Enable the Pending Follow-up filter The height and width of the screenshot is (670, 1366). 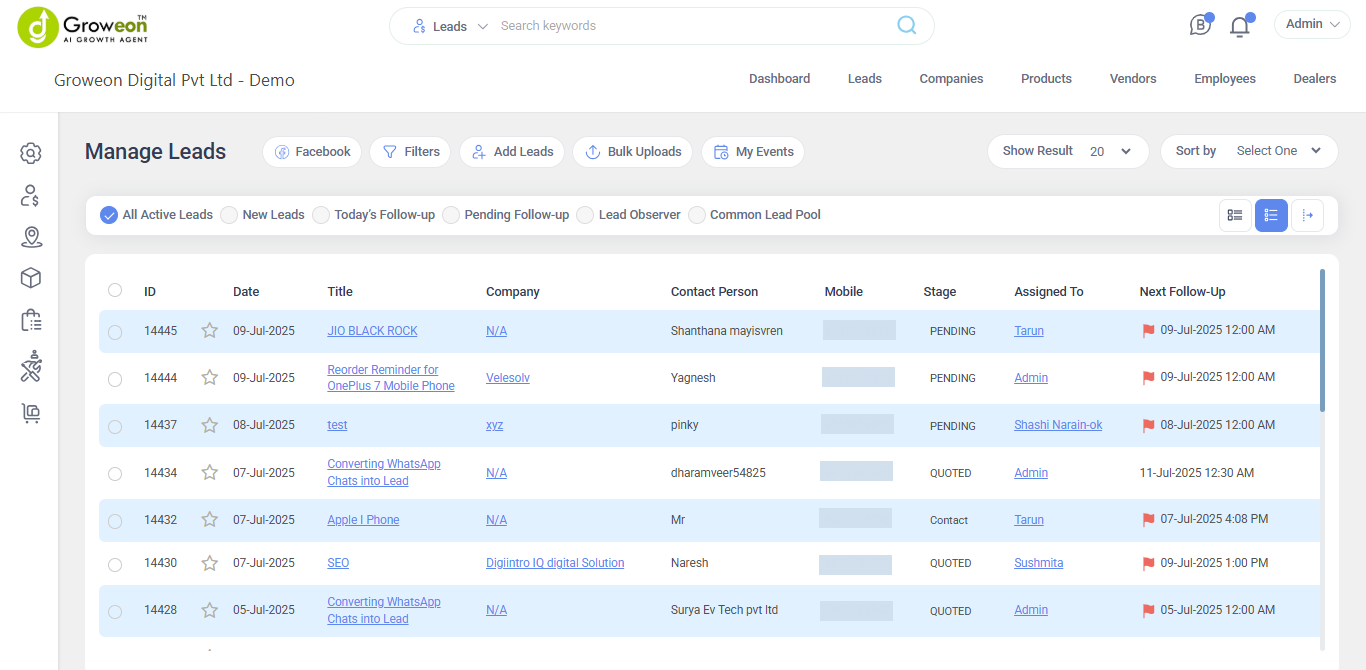pyautogui.click(x=450, y=214)
